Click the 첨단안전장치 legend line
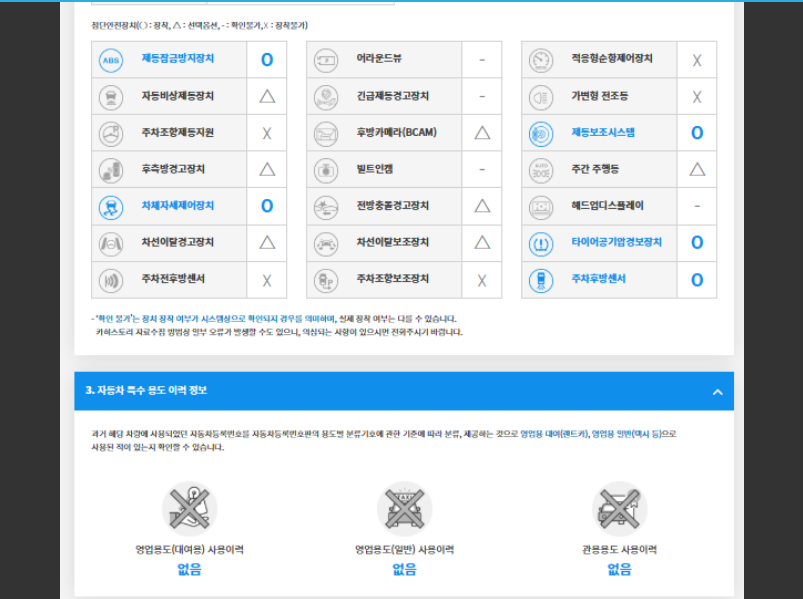The image size is (803, 599). tap(200, 25)
